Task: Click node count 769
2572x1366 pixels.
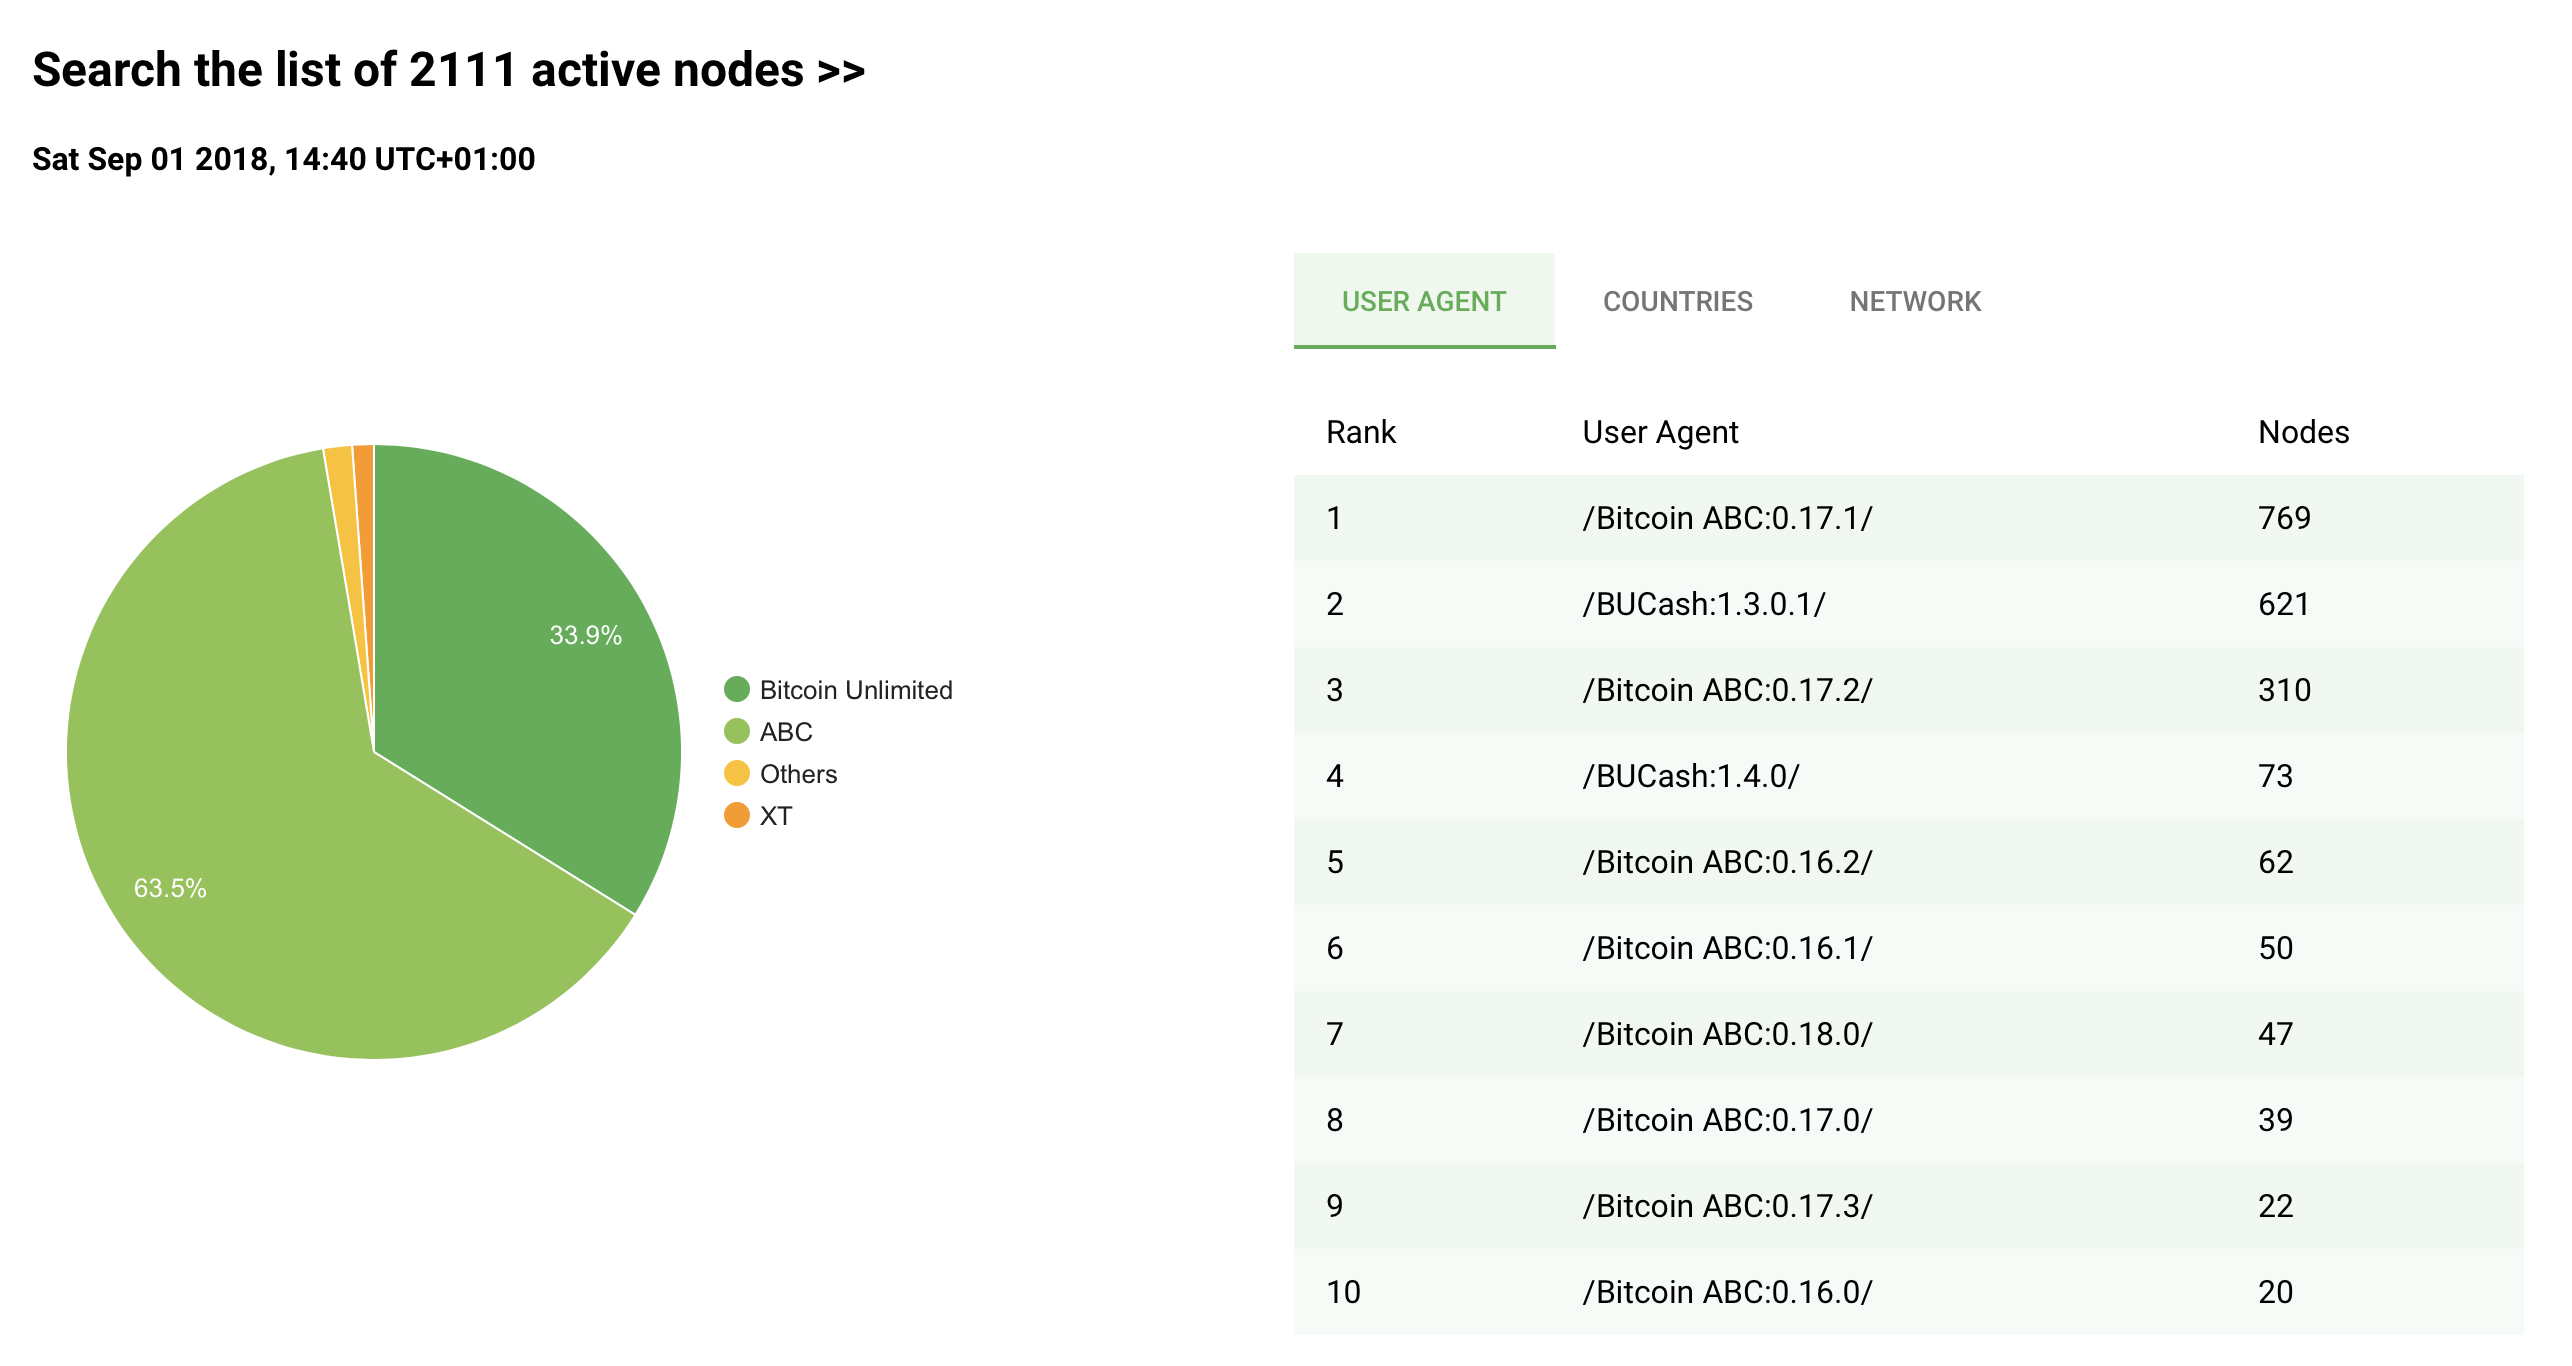Action: 2284,518
